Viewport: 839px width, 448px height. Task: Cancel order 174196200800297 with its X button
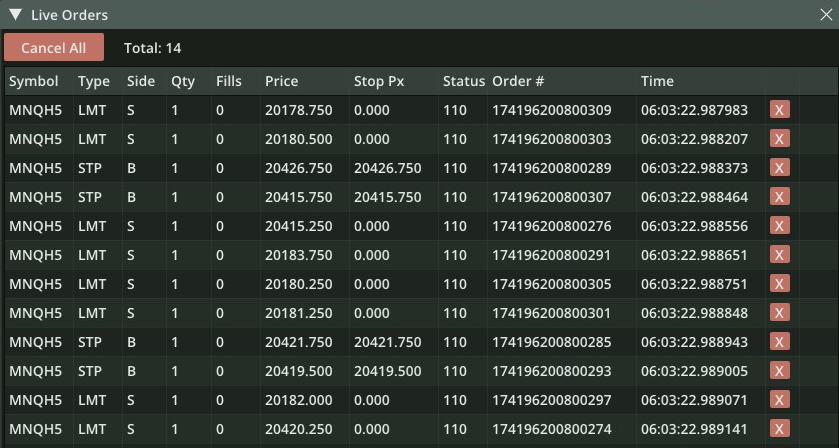[x=780, y=399]
